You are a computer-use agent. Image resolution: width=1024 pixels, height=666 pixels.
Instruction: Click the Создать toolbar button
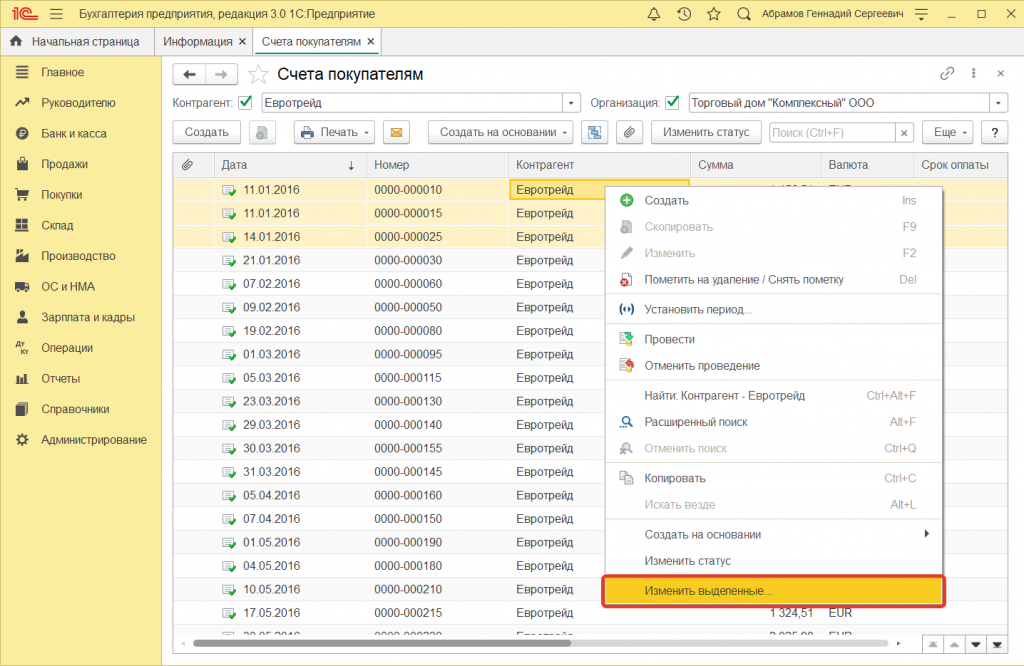207,132
